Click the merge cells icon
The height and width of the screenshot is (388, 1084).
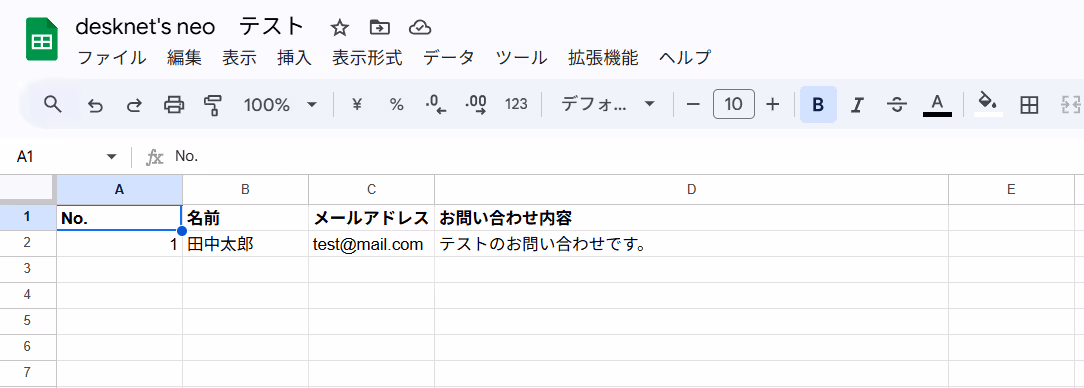1071,105
